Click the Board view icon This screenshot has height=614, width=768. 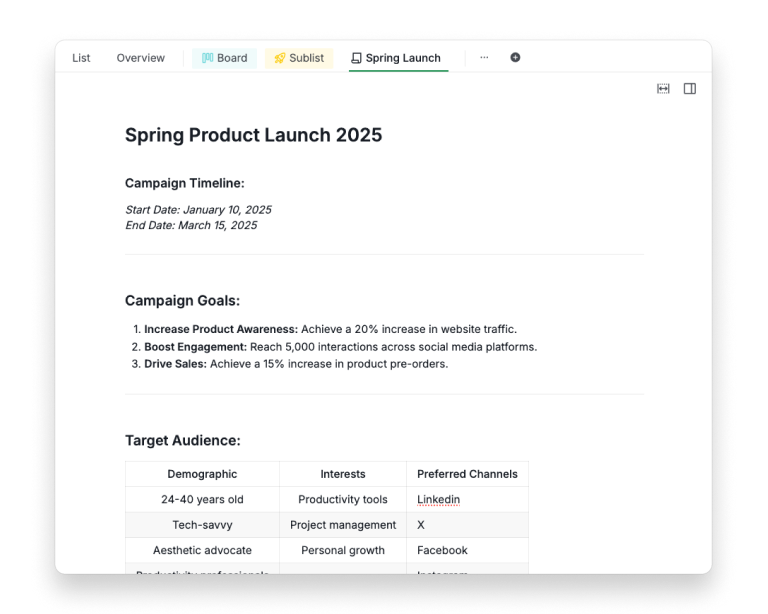208,58
